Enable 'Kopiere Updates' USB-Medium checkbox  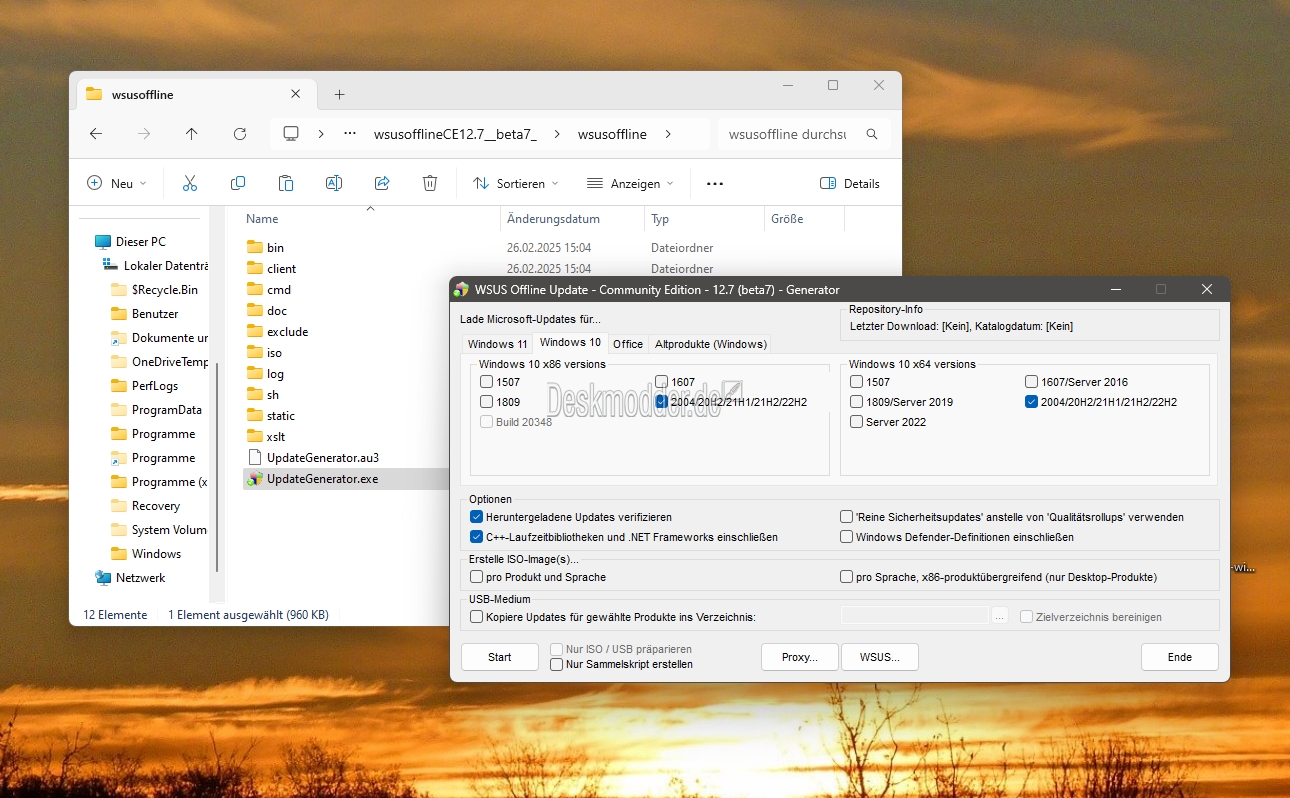(476, 617)
